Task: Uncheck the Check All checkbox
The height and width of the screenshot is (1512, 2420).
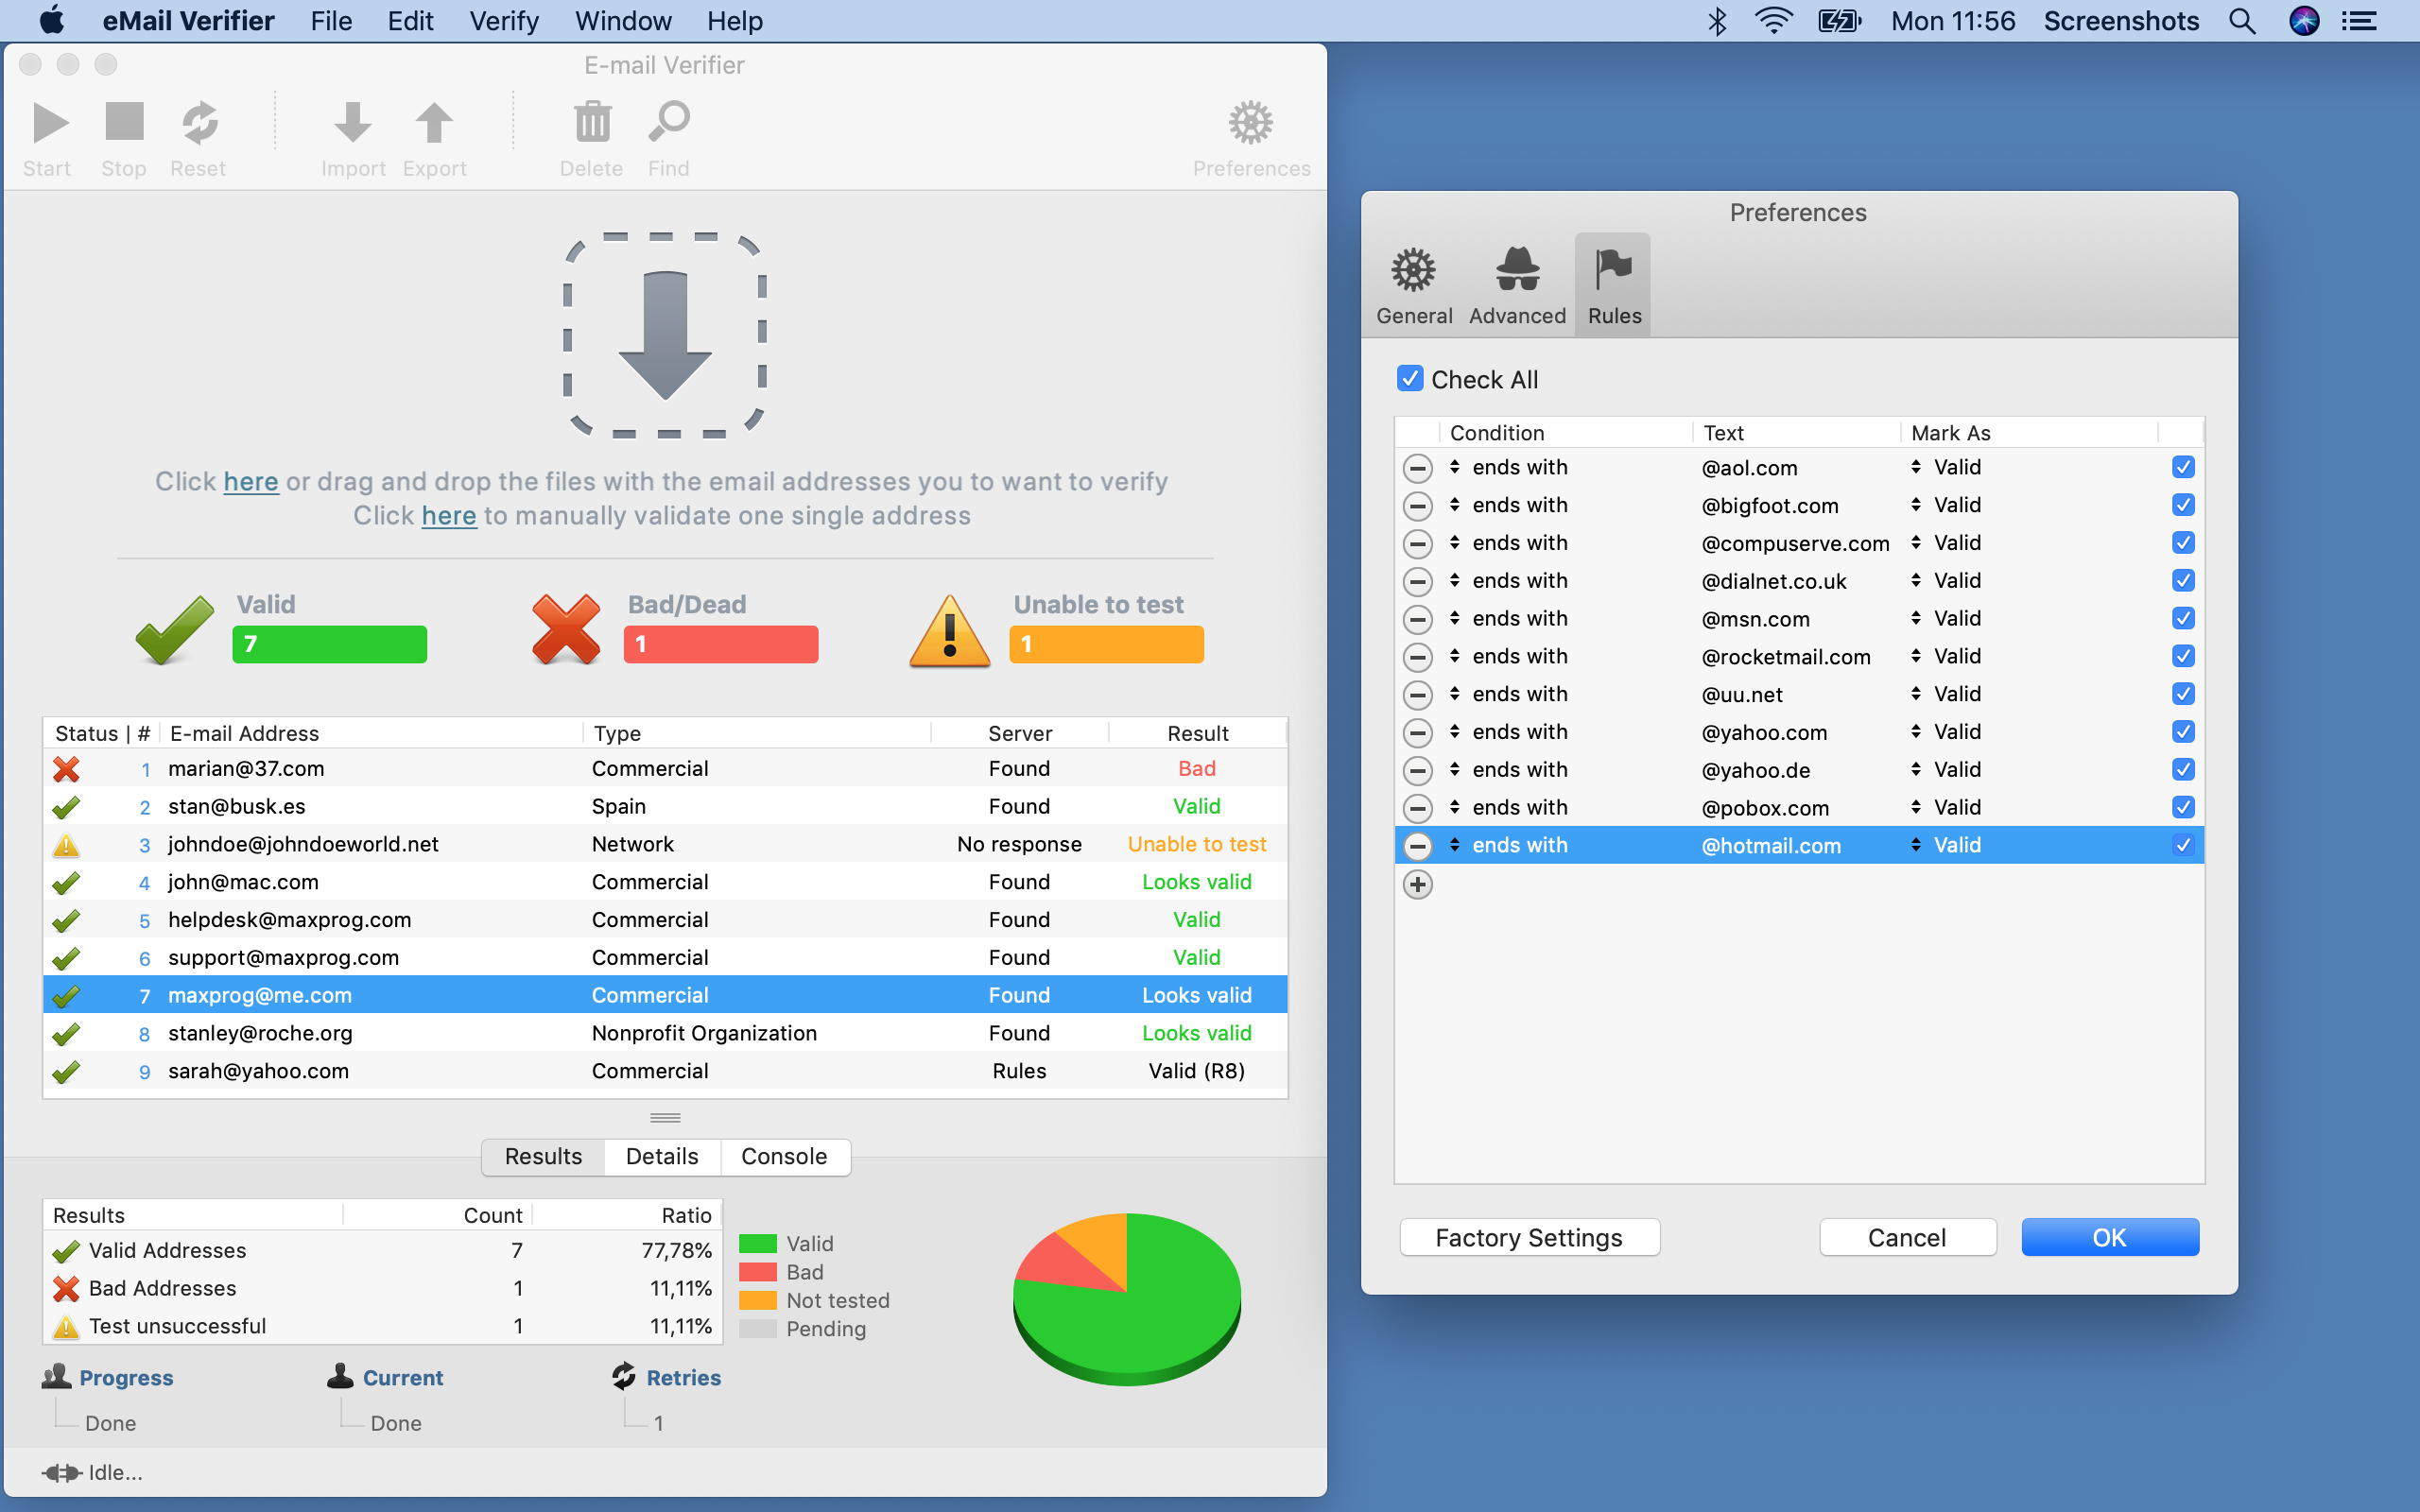Action: click(1409, 378)
